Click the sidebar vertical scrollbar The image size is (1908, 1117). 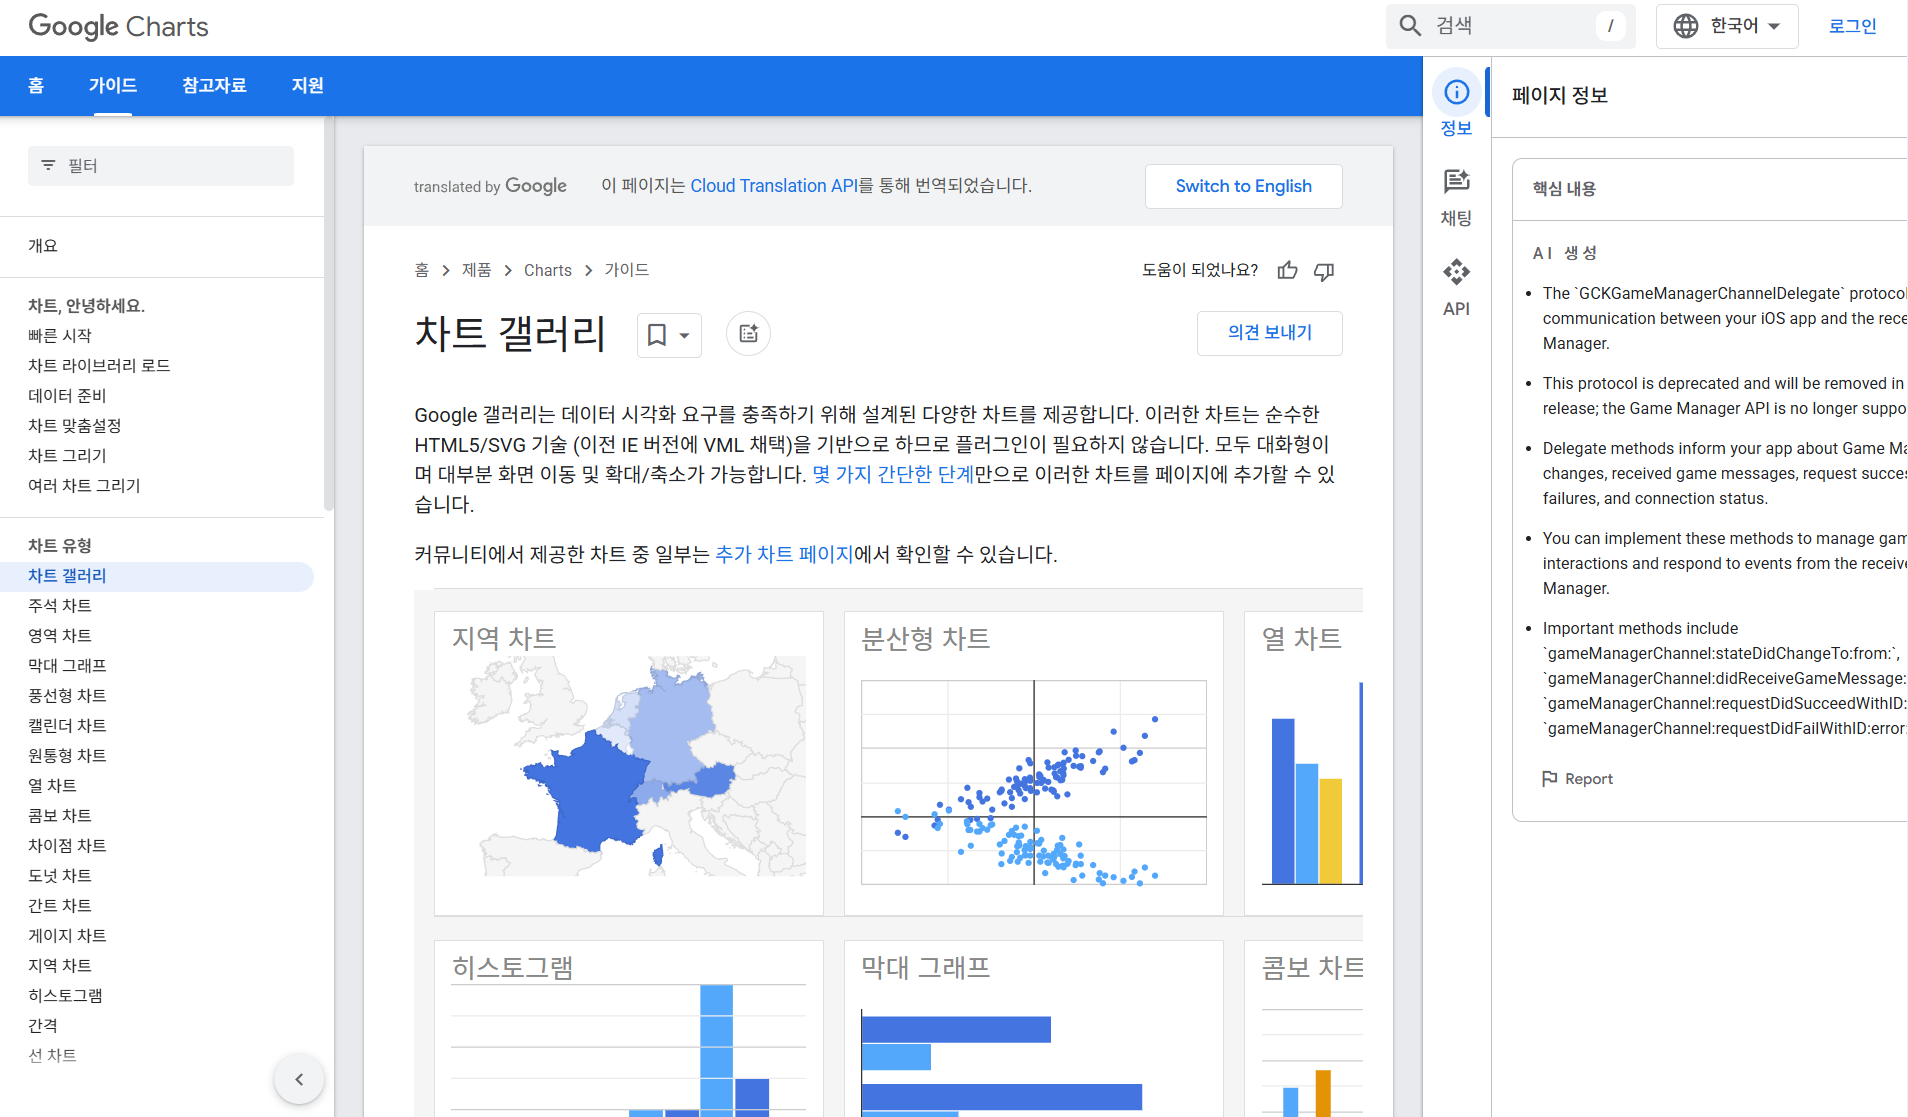[x=328, y=314]
